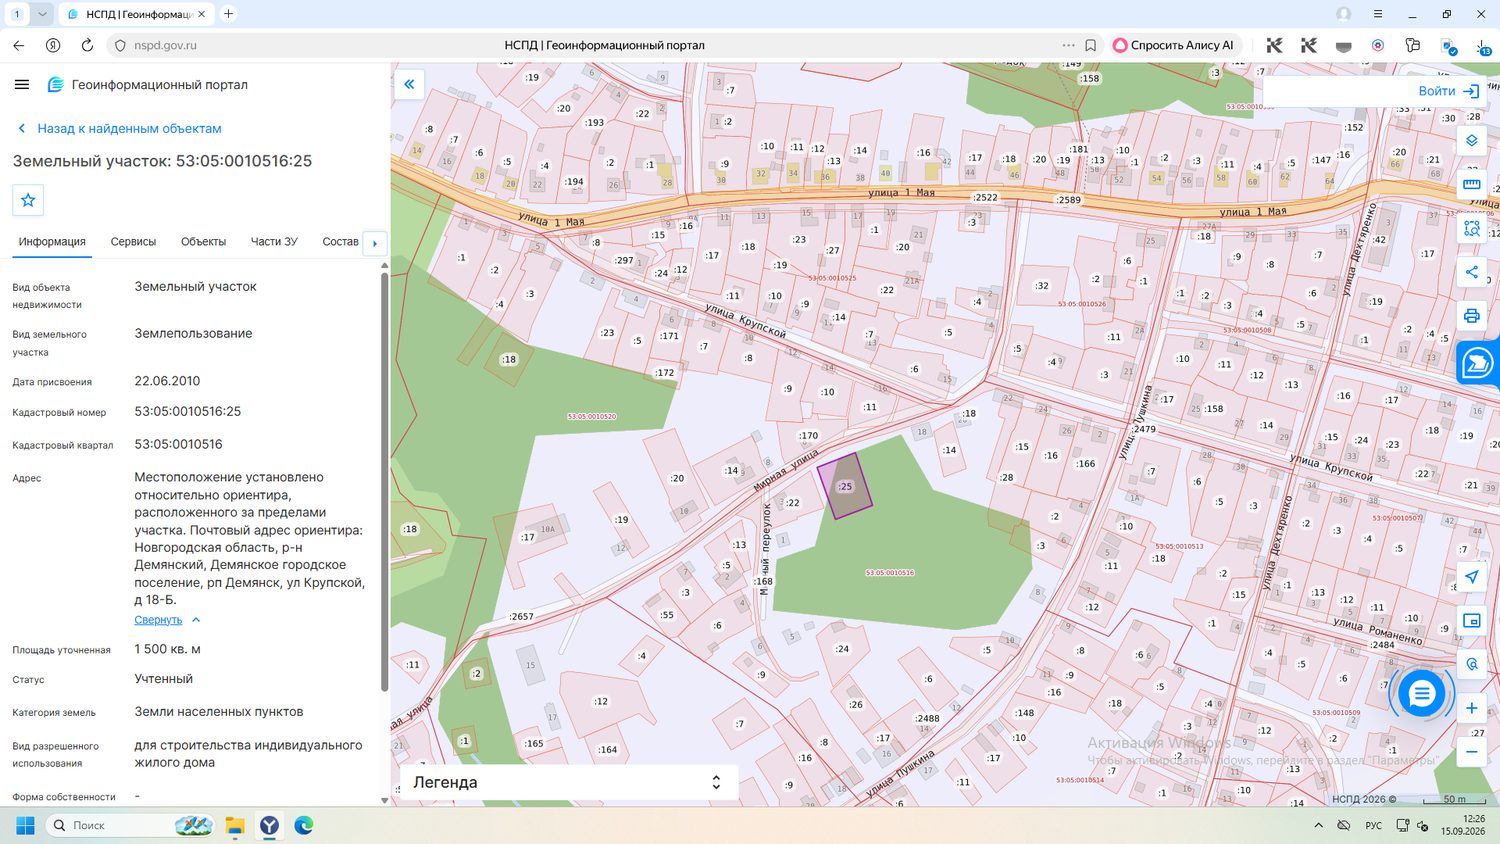Toggle the overview mini-map tool
1500x844 pixels.
(x=1471, y=621)
